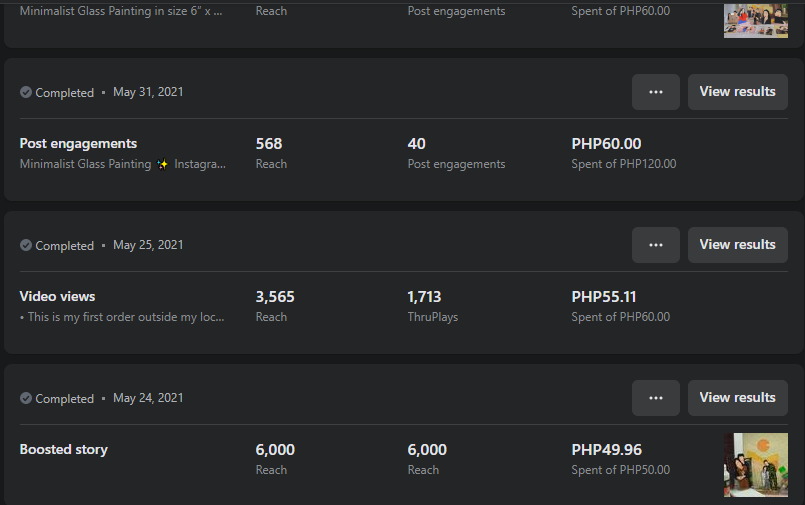Open the Boosted story ad title
The image size is (805, 505).
coord(64,450)
